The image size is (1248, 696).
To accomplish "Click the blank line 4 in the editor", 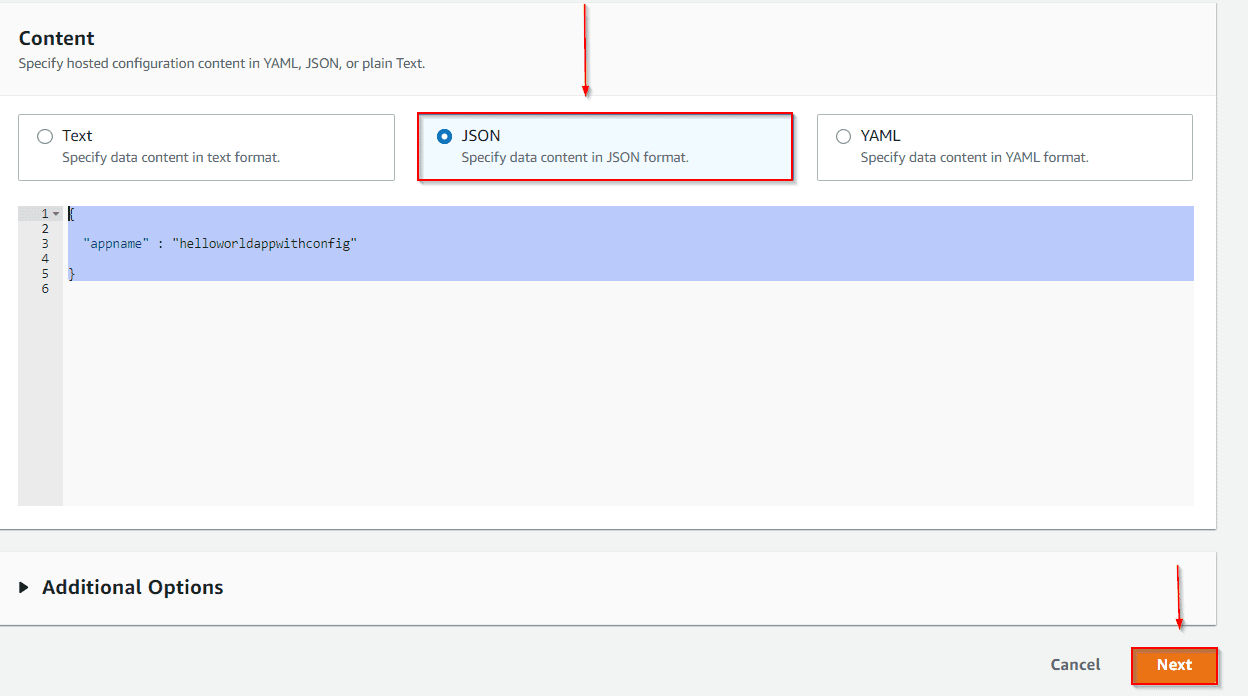I will [x=400, y=259].
